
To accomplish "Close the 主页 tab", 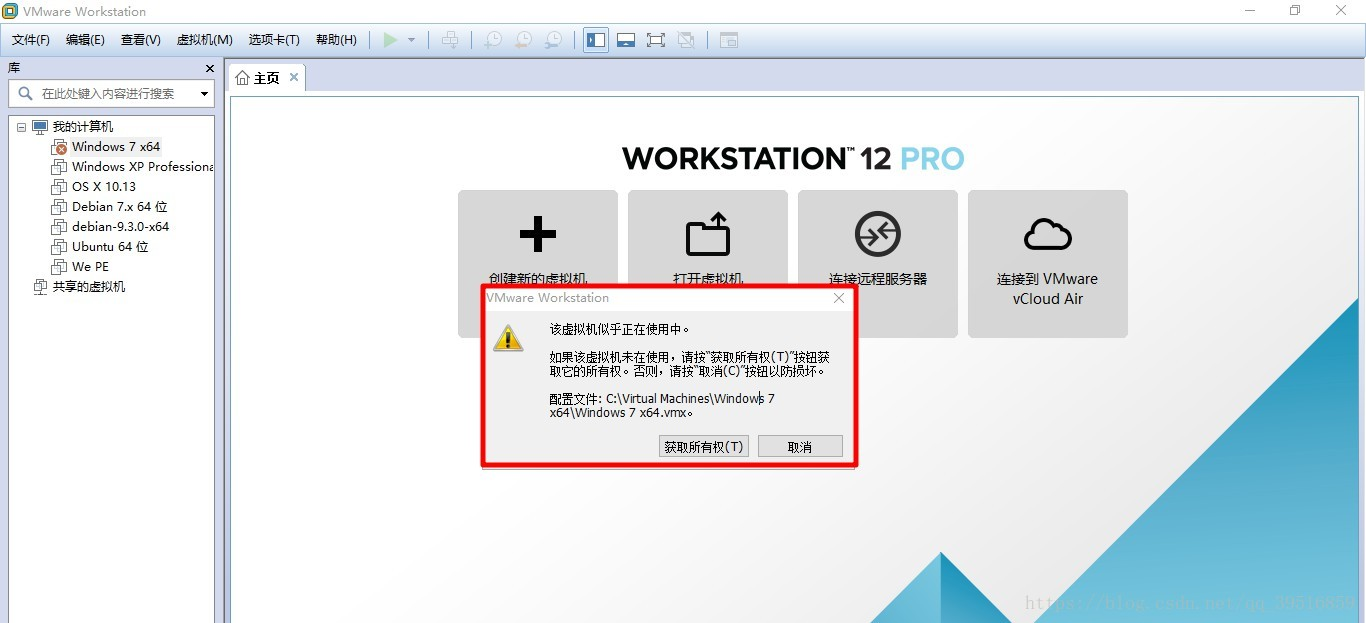I will (x=294, y=77).
